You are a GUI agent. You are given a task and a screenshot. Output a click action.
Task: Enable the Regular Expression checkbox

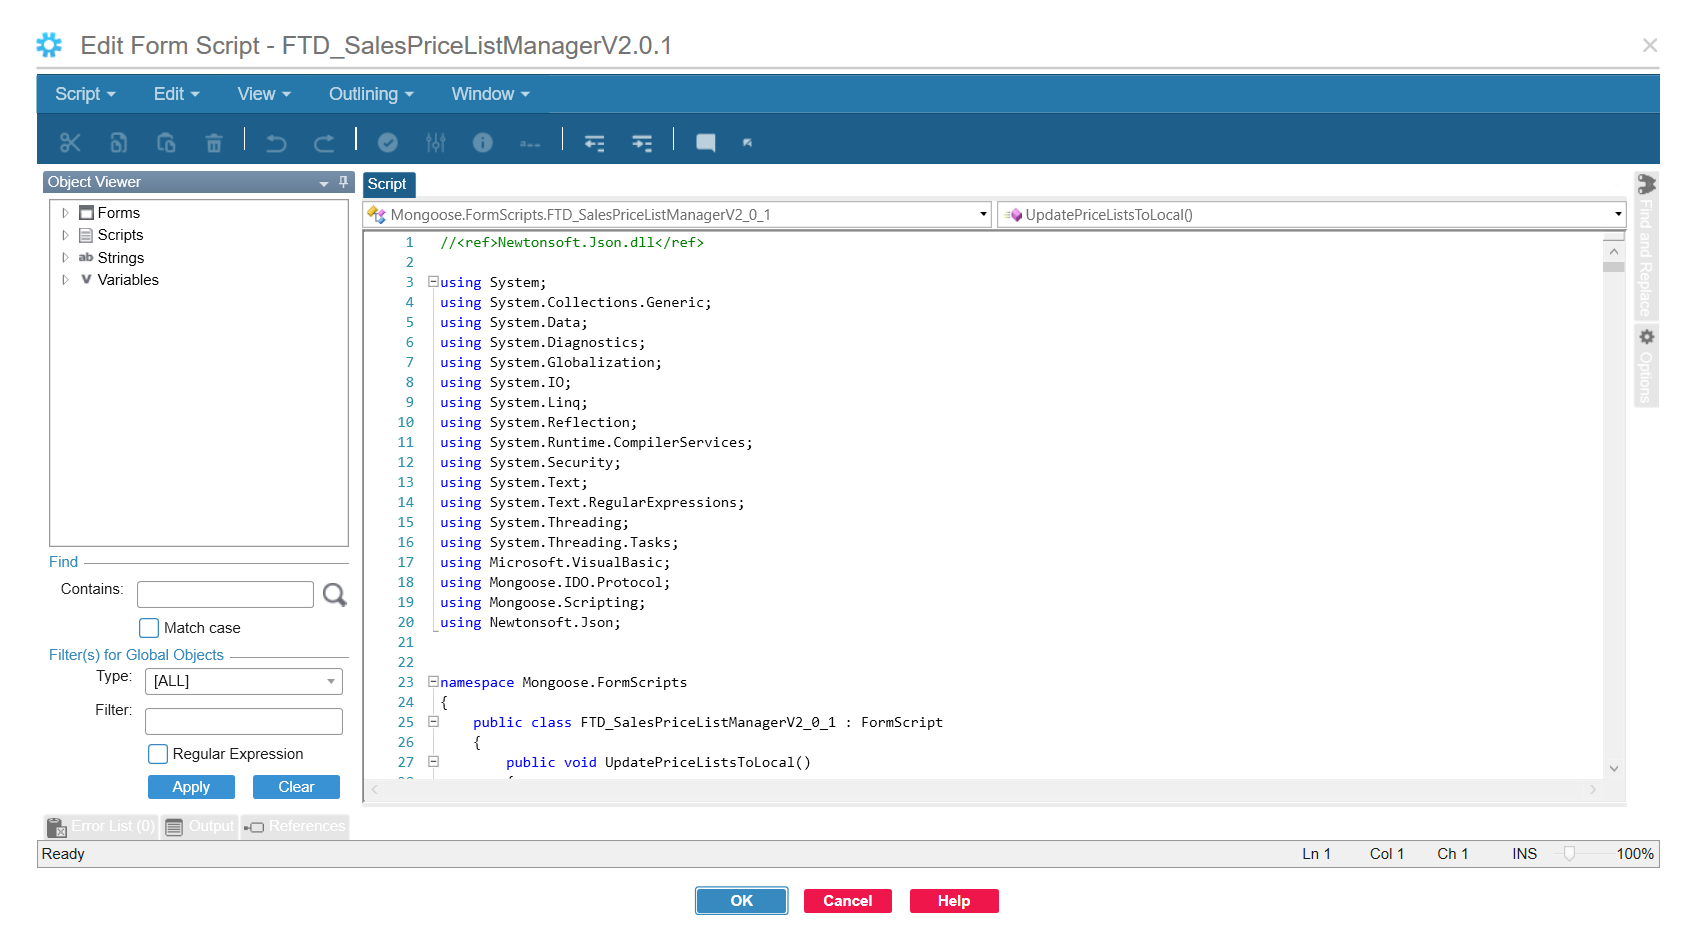[158, 754]
